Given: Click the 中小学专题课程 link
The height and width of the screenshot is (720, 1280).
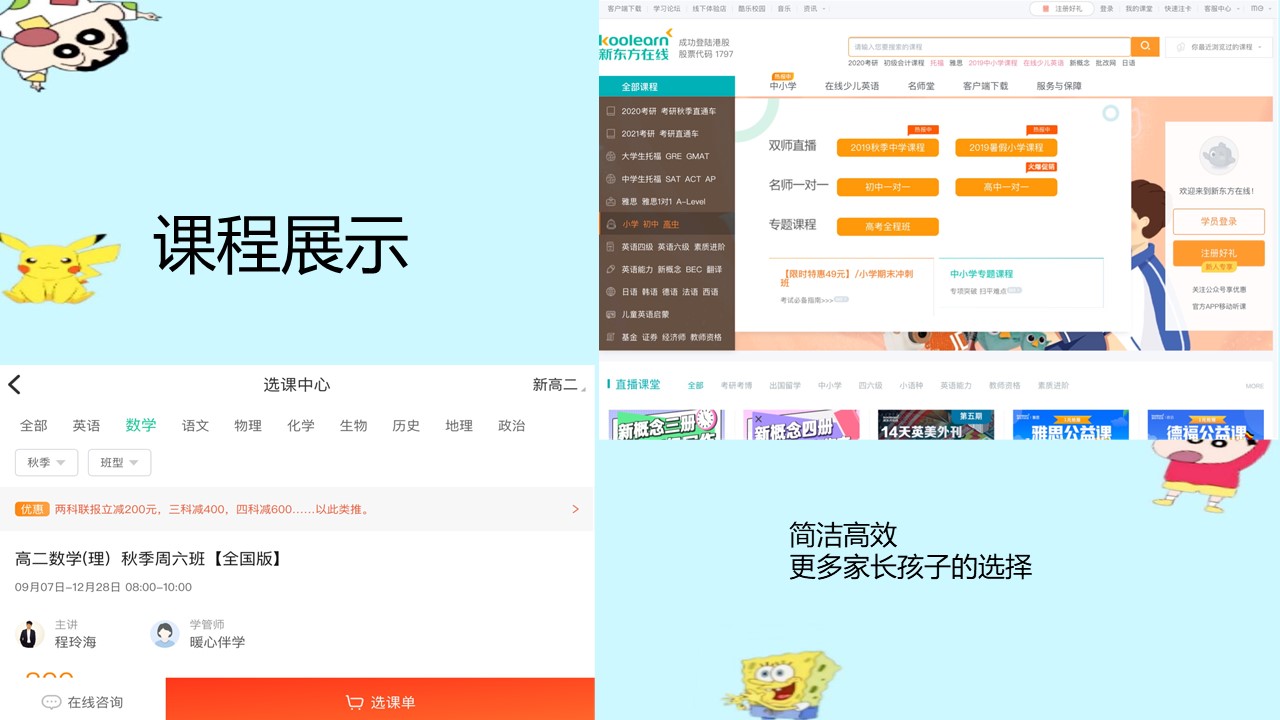Looking at the screenshot, I should [981, 273].
